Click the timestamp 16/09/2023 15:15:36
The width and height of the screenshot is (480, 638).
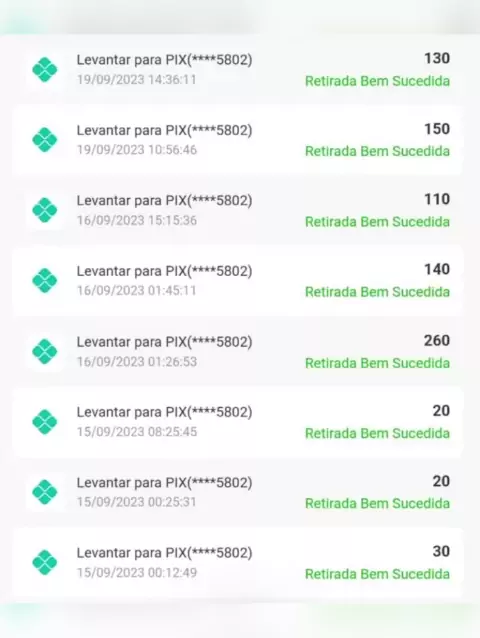click(137, 221)
